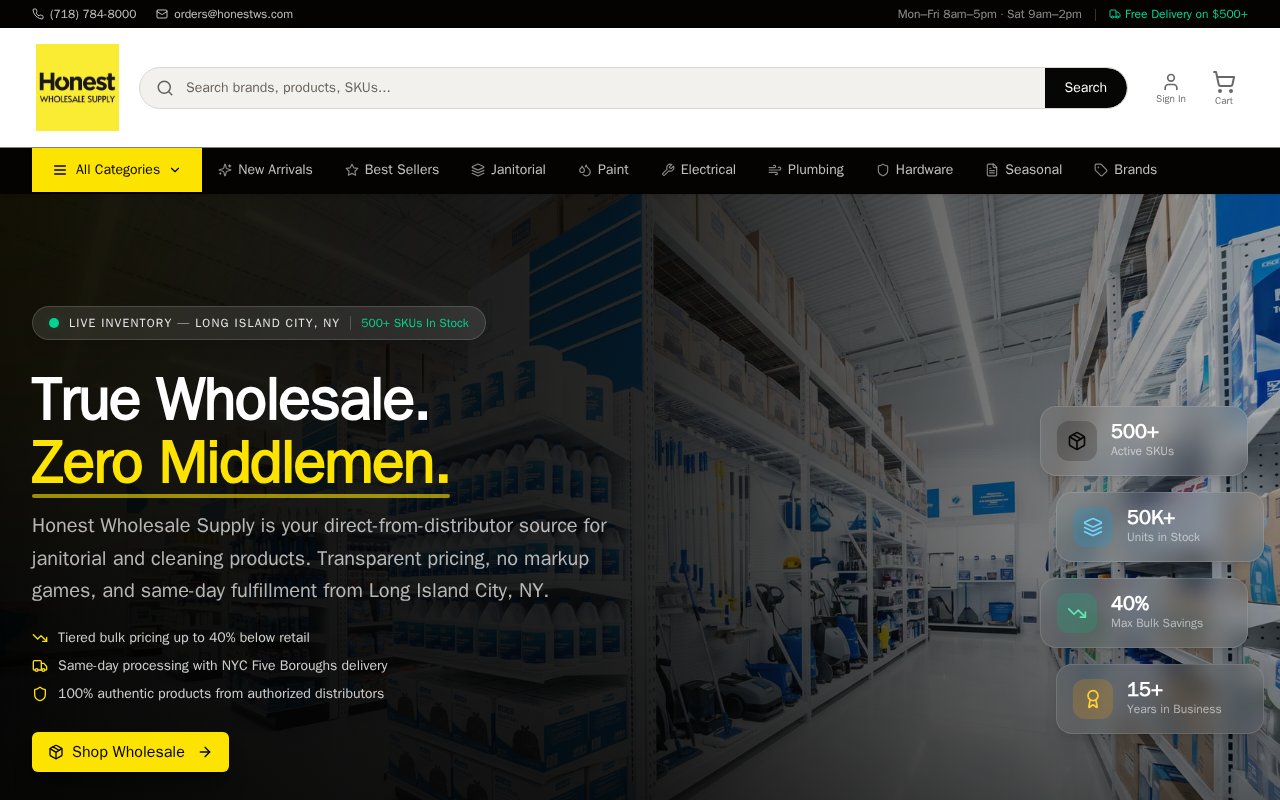This screenshot has width=1280, height=800.
Task: Click the Zero Middlemen. yellow headline
Action: (x=241, y=463)
